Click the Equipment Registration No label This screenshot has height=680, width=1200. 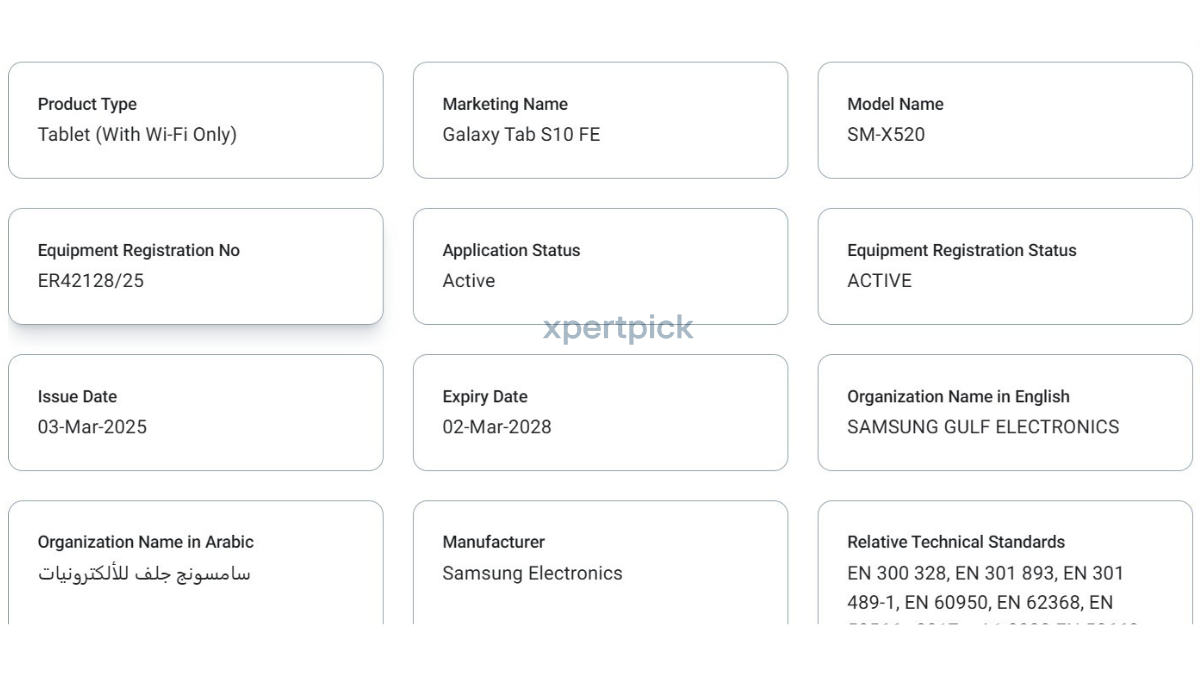(138, 250)
